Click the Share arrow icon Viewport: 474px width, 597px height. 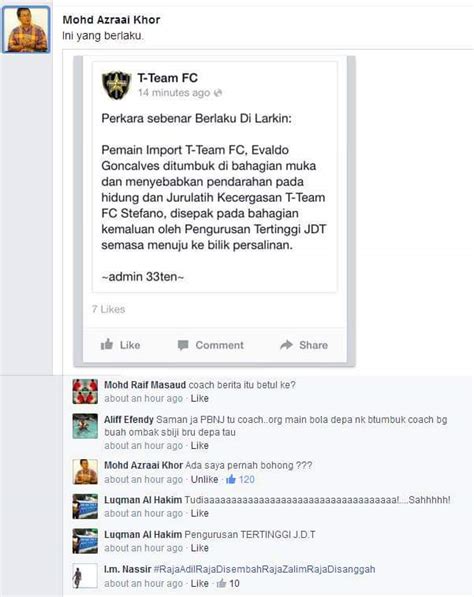[x=286, y=345]
